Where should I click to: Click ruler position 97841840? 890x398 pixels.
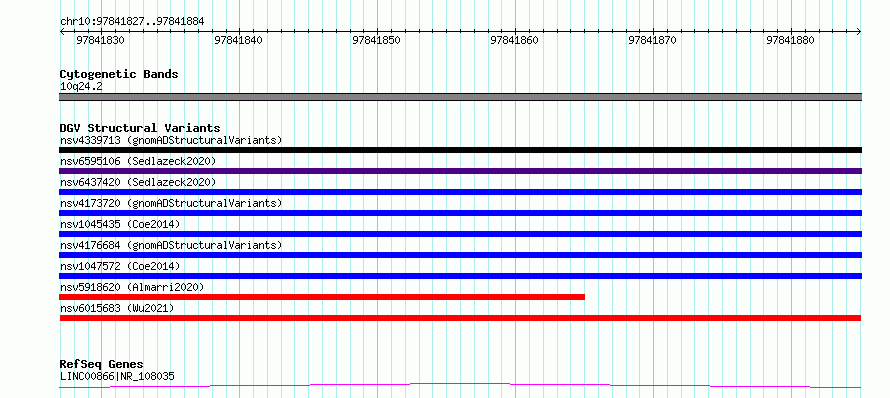238,40
